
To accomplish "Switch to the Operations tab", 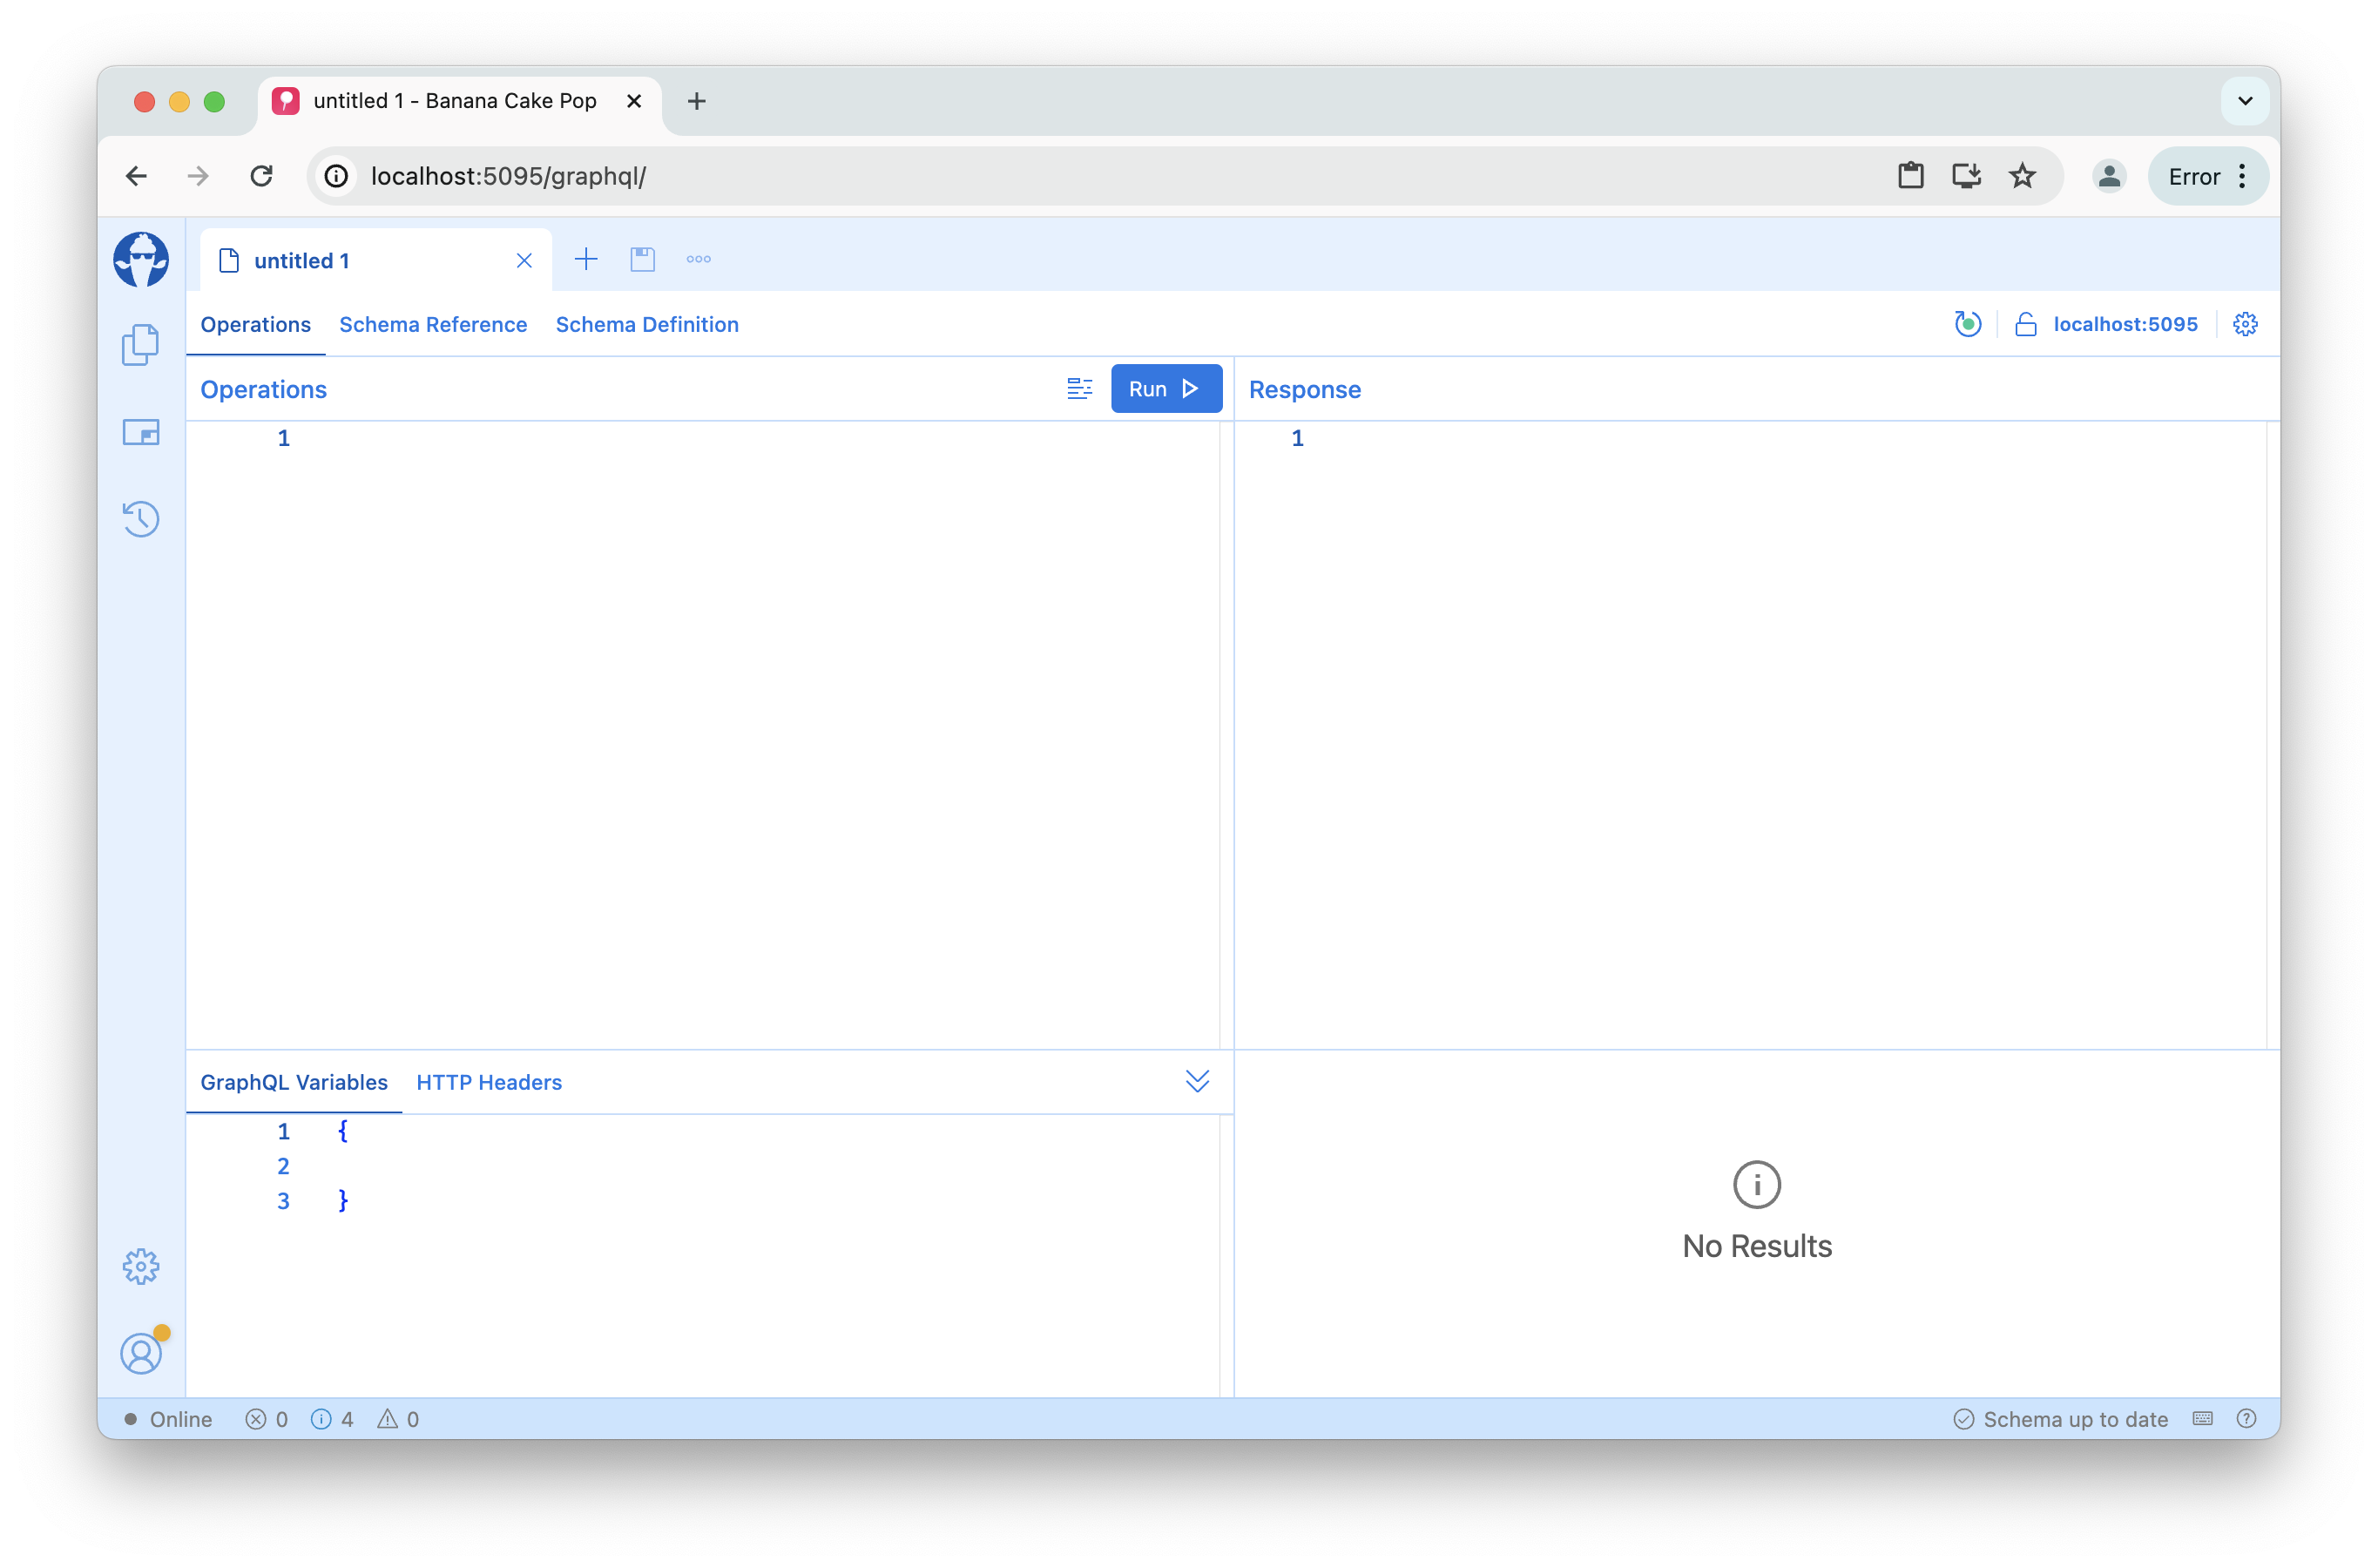I will click(x=255, y=324).
